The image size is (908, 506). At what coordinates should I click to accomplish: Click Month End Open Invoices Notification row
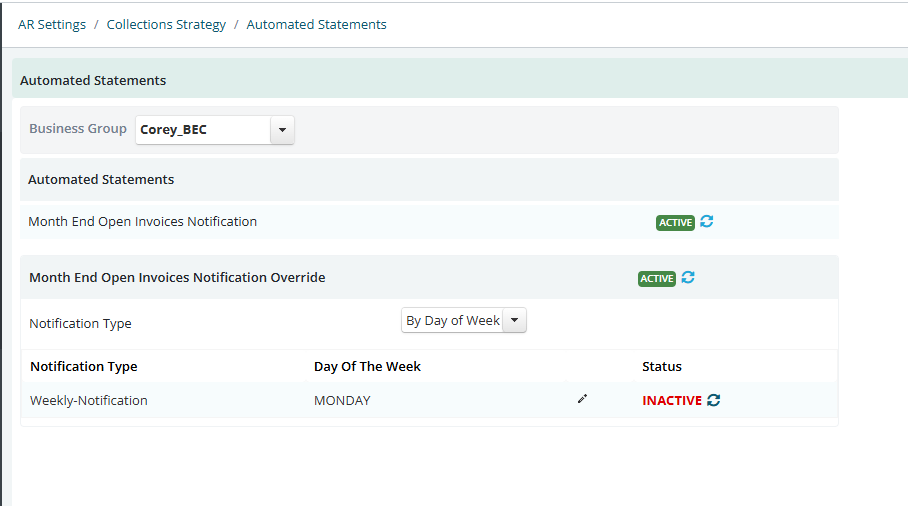[x=430, y=222]
